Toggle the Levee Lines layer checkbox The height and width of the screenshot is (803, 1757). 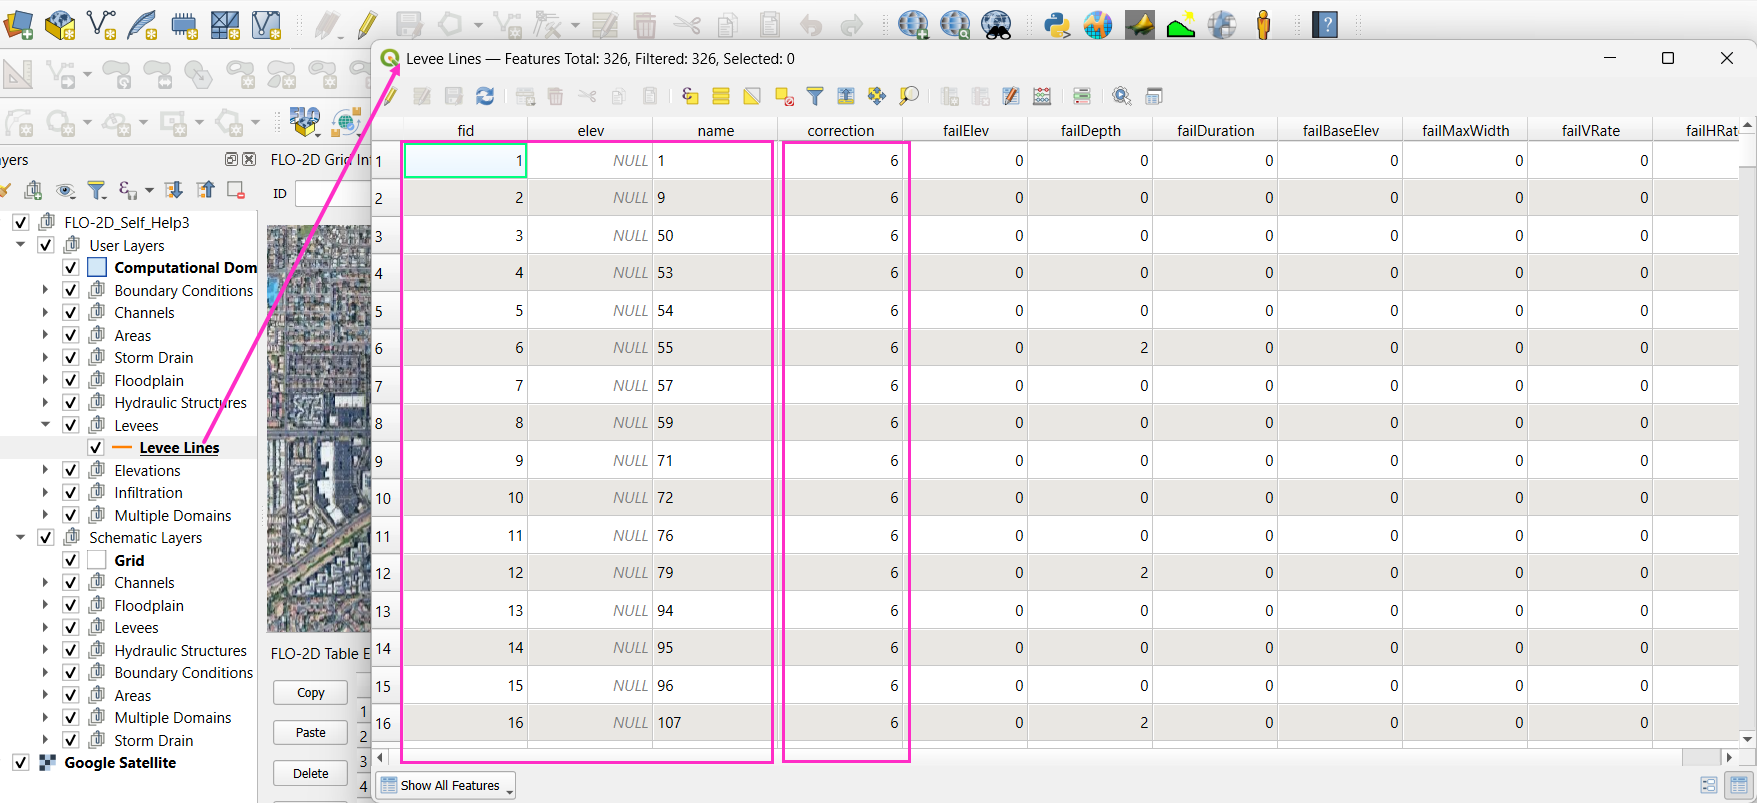96,448
